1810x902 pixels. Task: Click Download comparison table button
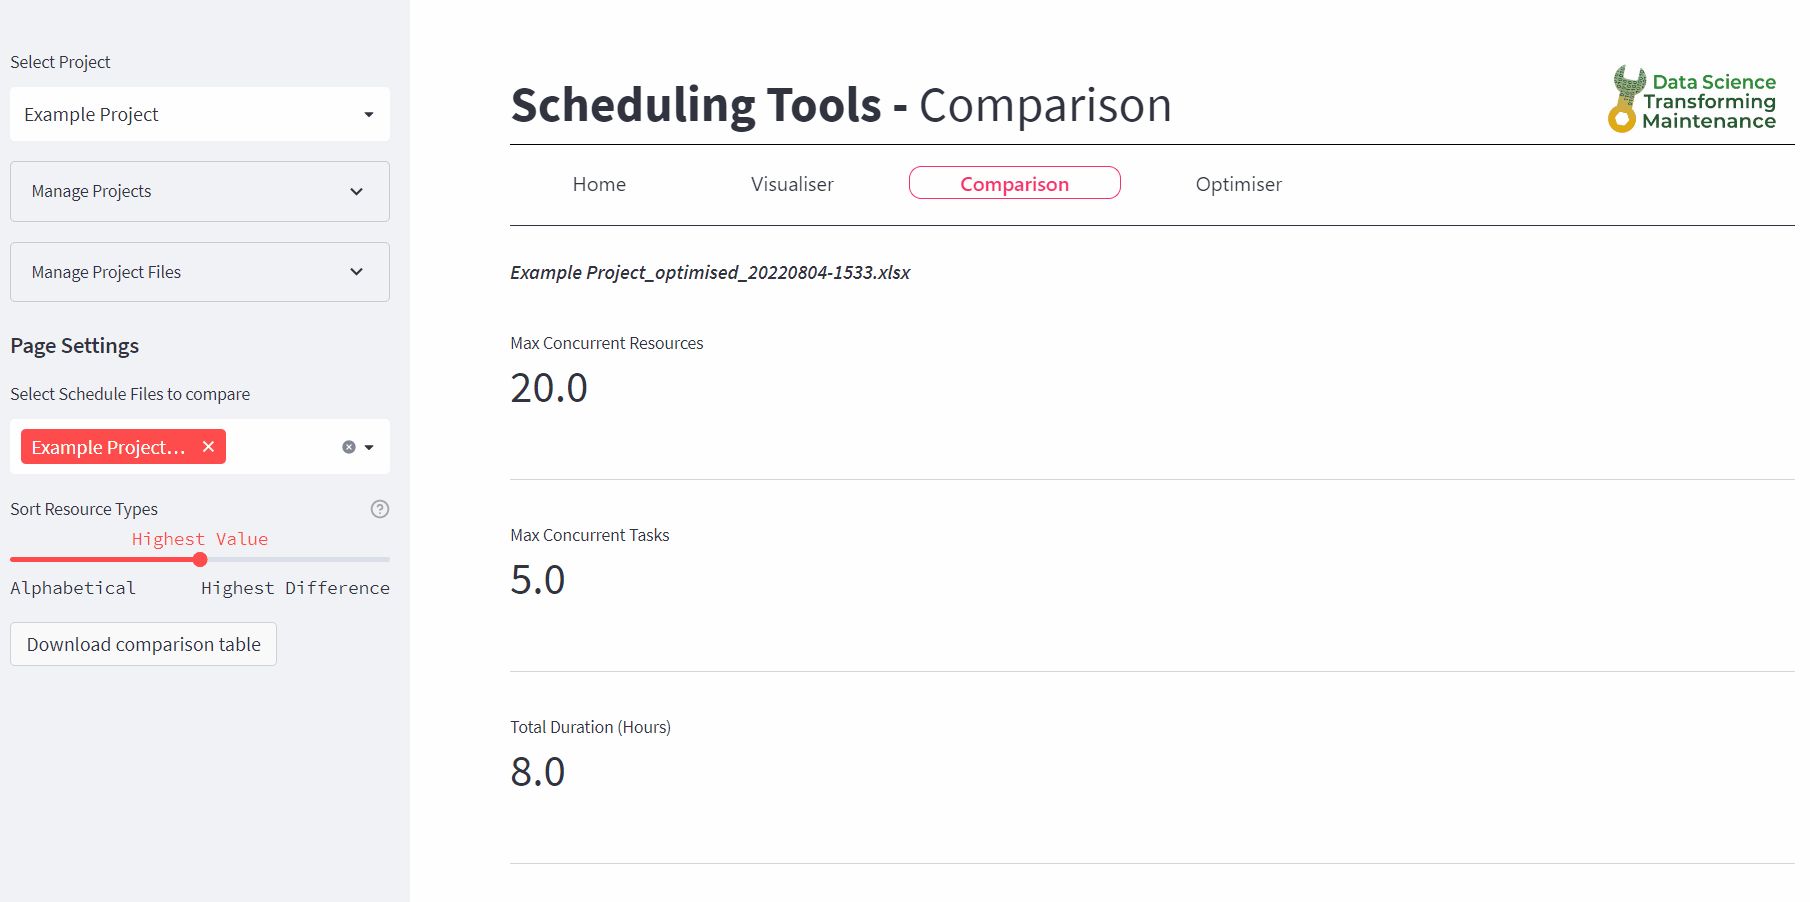tap(143, 645)
